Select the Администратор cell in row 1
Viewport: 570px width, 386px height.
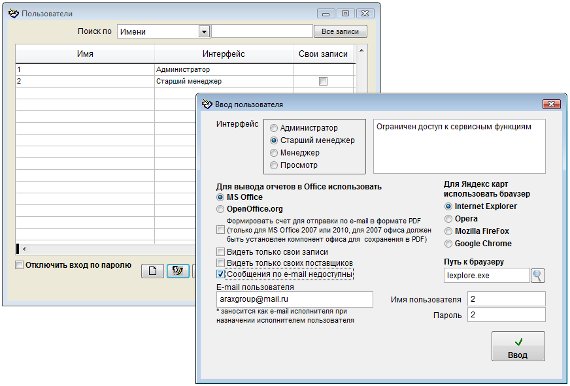pyautogui.click(x=224, y=69)
